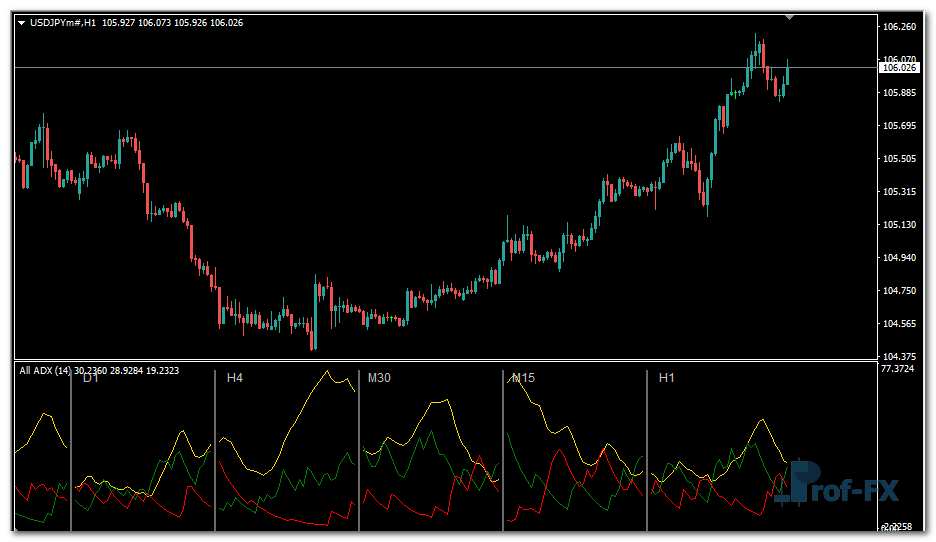Screen dimensions: 936x542
Task: Click the vertical separator before H1 label
Action: [647, 450]
